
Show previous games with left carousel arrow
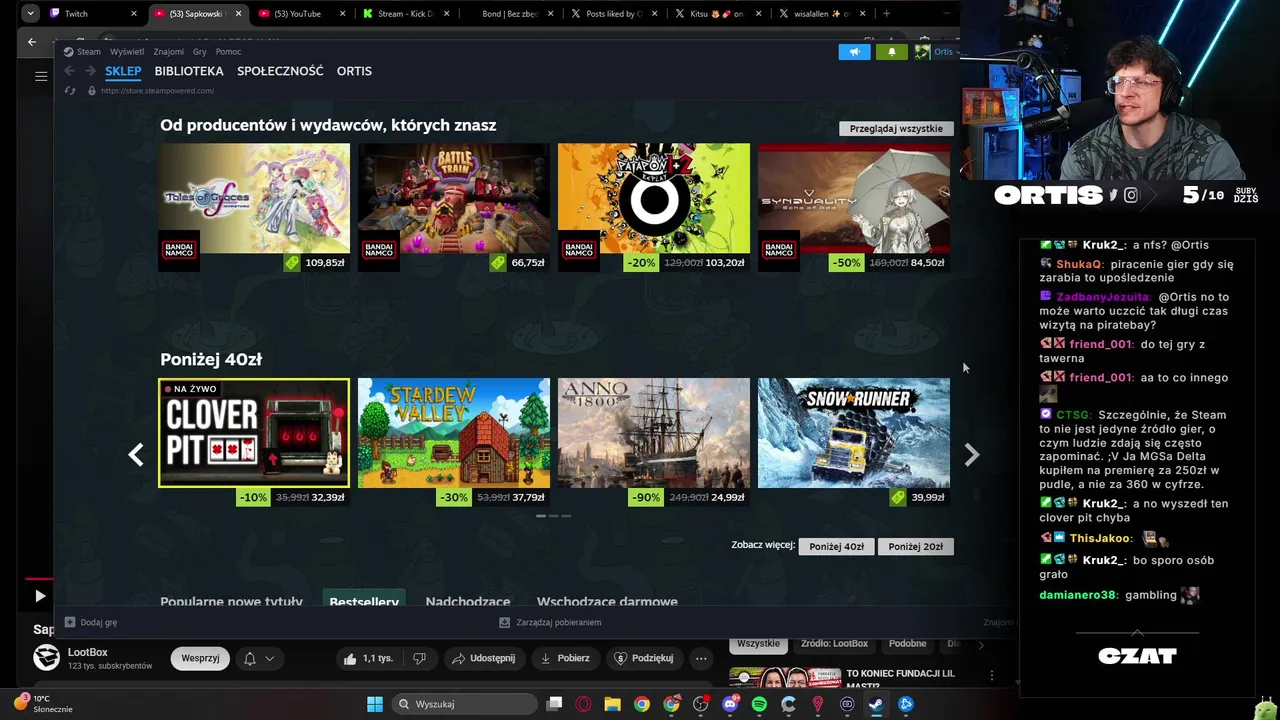point(136,455)
